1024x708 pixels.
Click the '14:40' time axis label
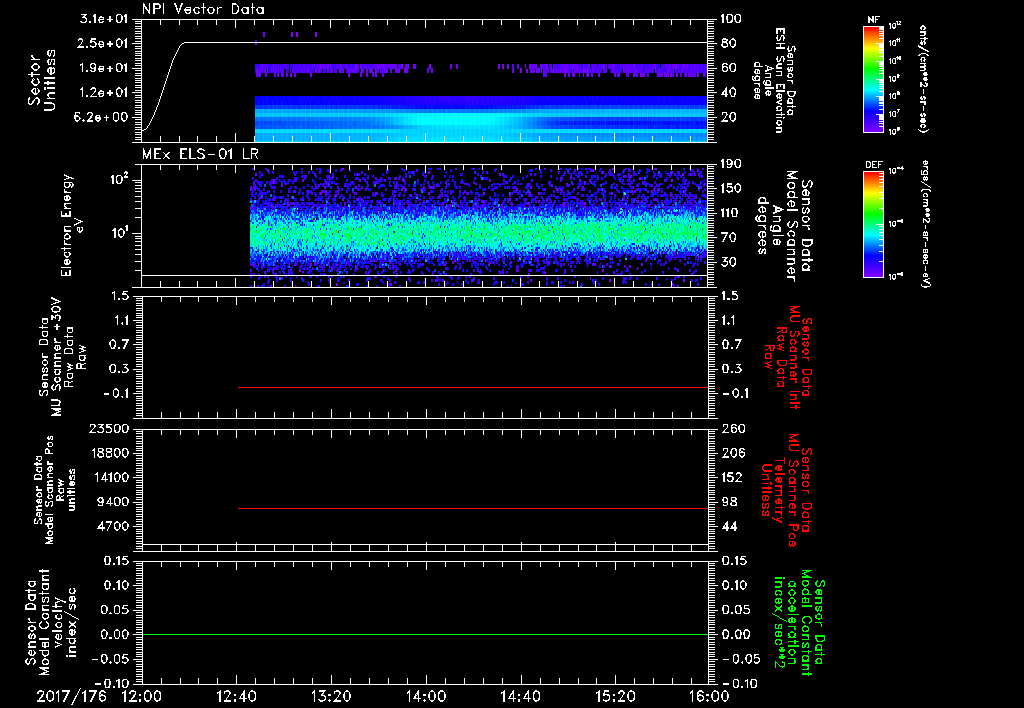click(x=520, y=696)
